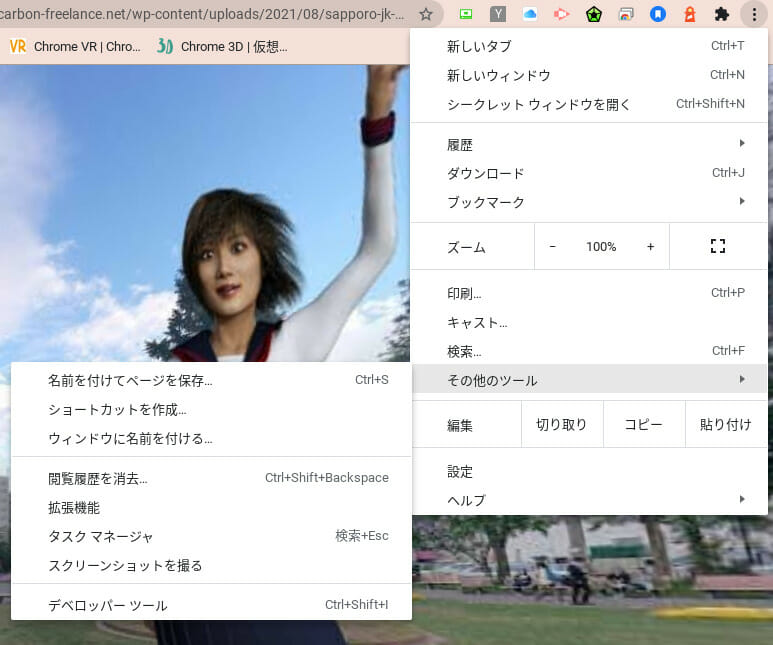Open the Chrome 3D bookmark
The width and height of the screenshot is (773, 645).
pyautogui.click(x=222, y=46)
